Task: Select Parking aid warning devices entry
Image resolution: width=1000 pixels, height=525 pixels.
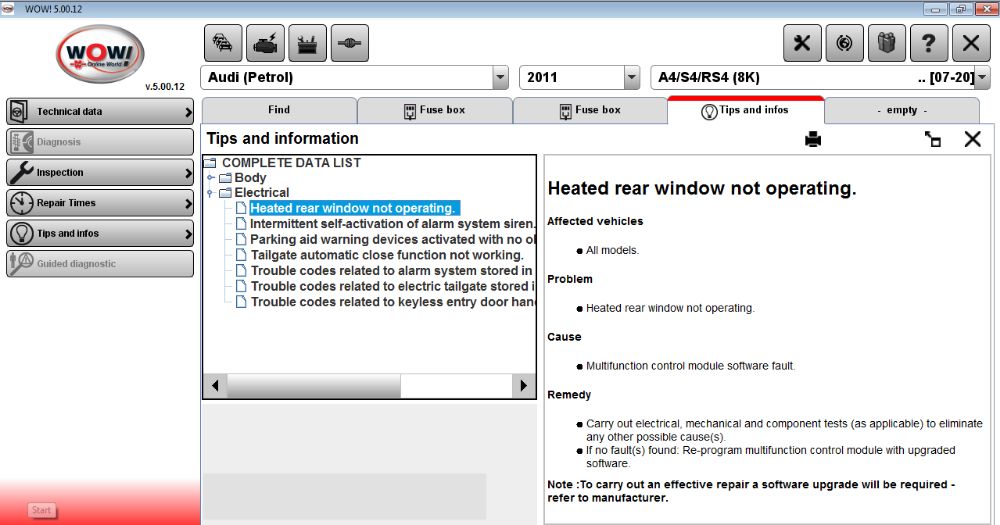Action: point(392,240)
